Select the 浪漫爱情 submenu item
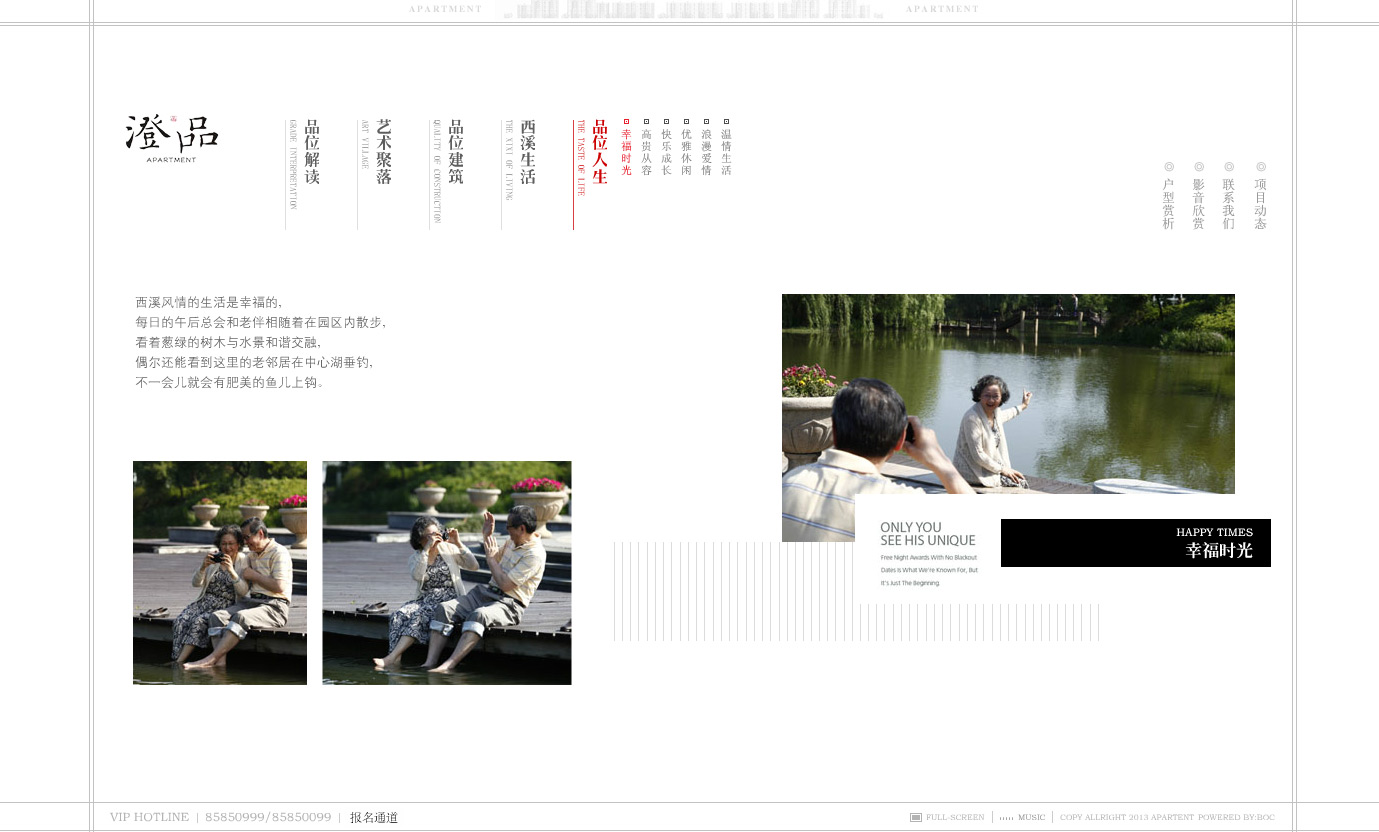This screenshot has width=1379, height=832. point(706,152)
